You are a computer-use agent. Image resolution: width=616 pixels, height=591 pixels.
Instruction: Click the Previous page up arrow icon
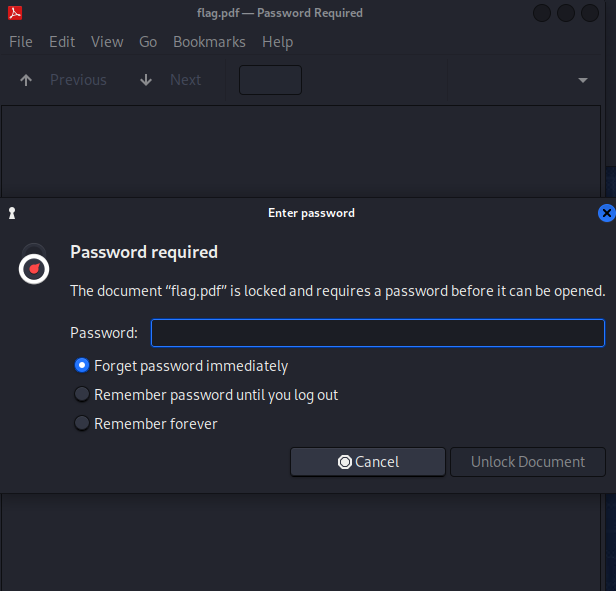(x=26, y=80)
